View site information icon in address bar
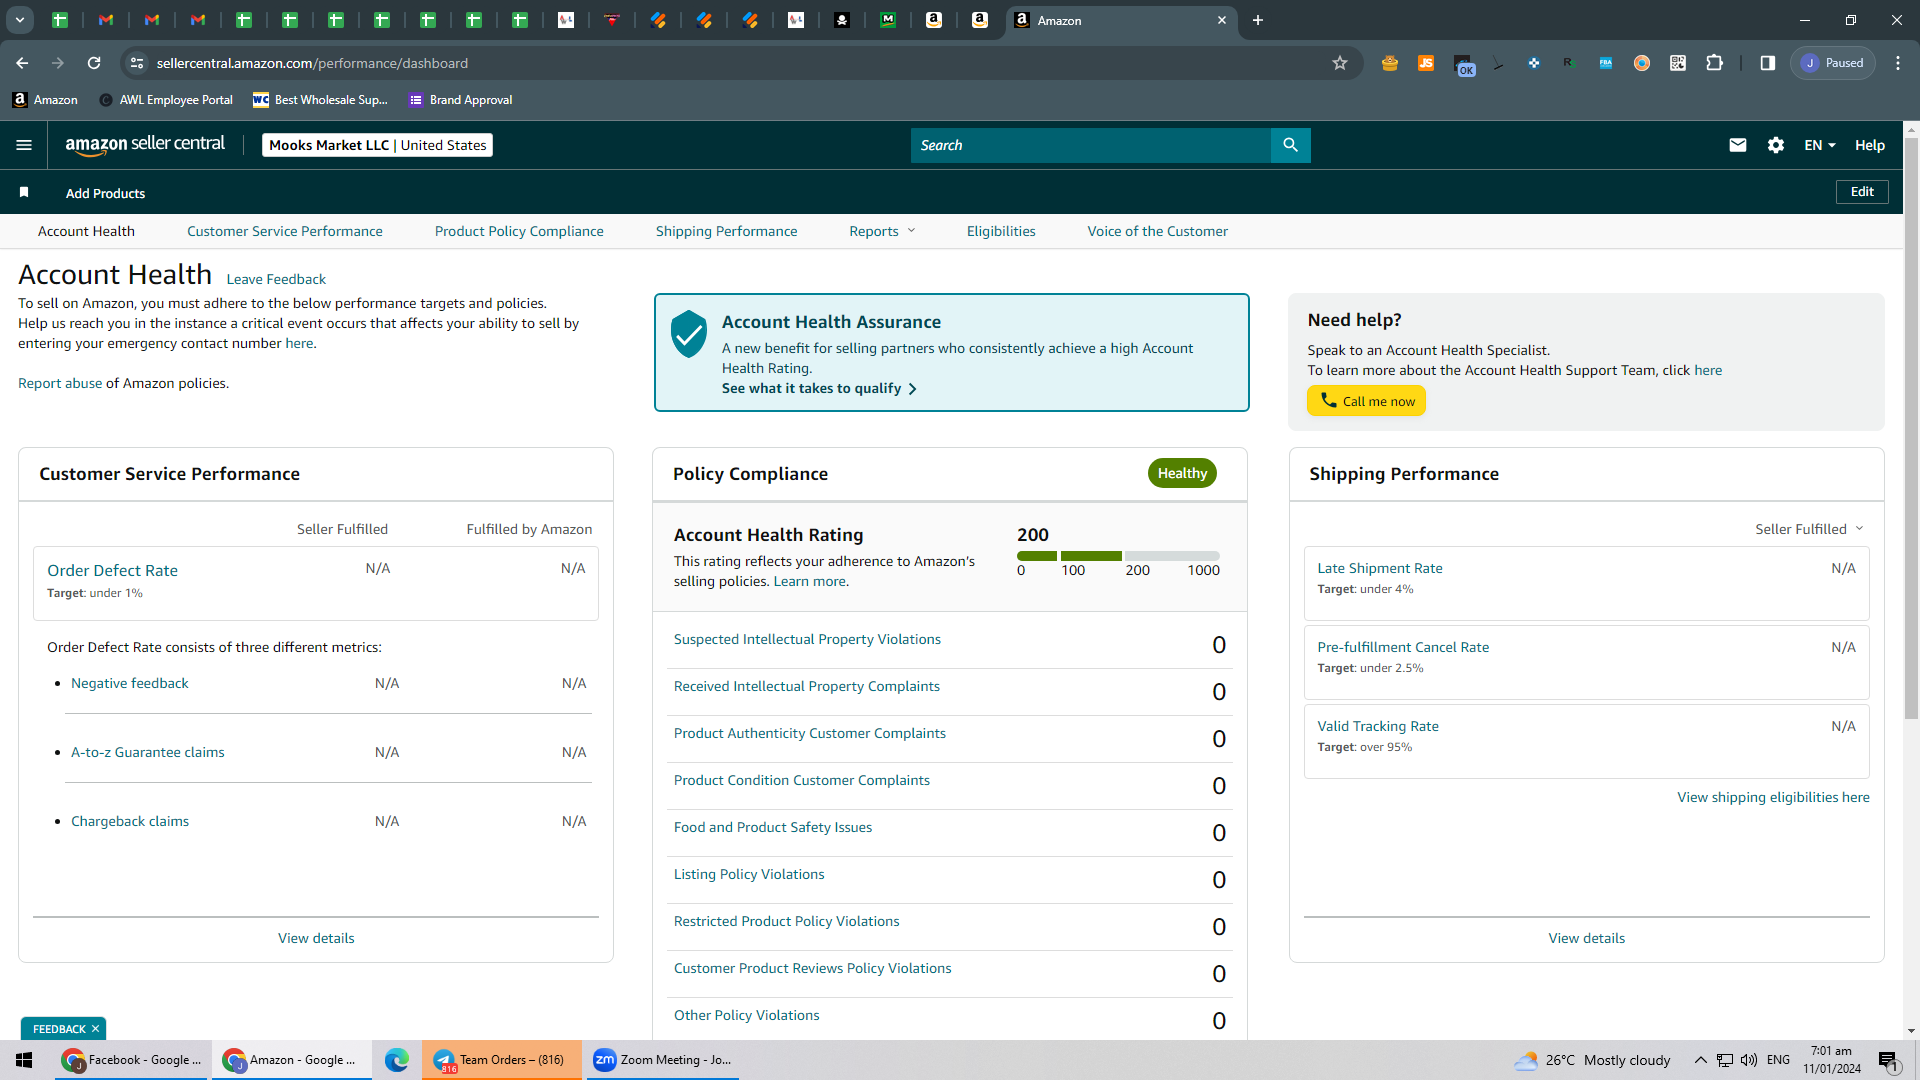This screenshot has height=1080, width=1920. pos(137,63)
